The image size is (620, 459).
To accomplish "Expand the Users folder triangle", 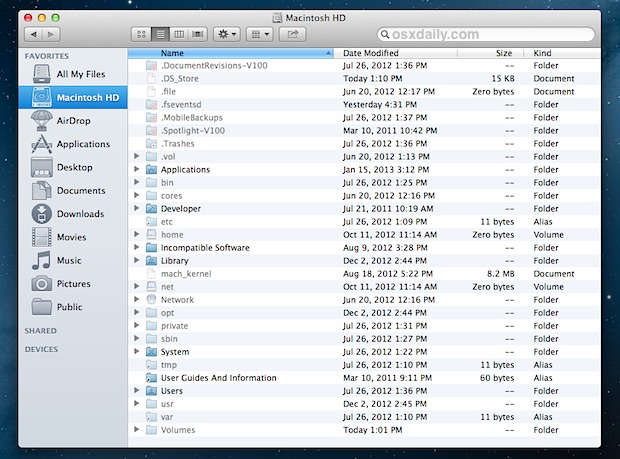I will coord(138,391).
